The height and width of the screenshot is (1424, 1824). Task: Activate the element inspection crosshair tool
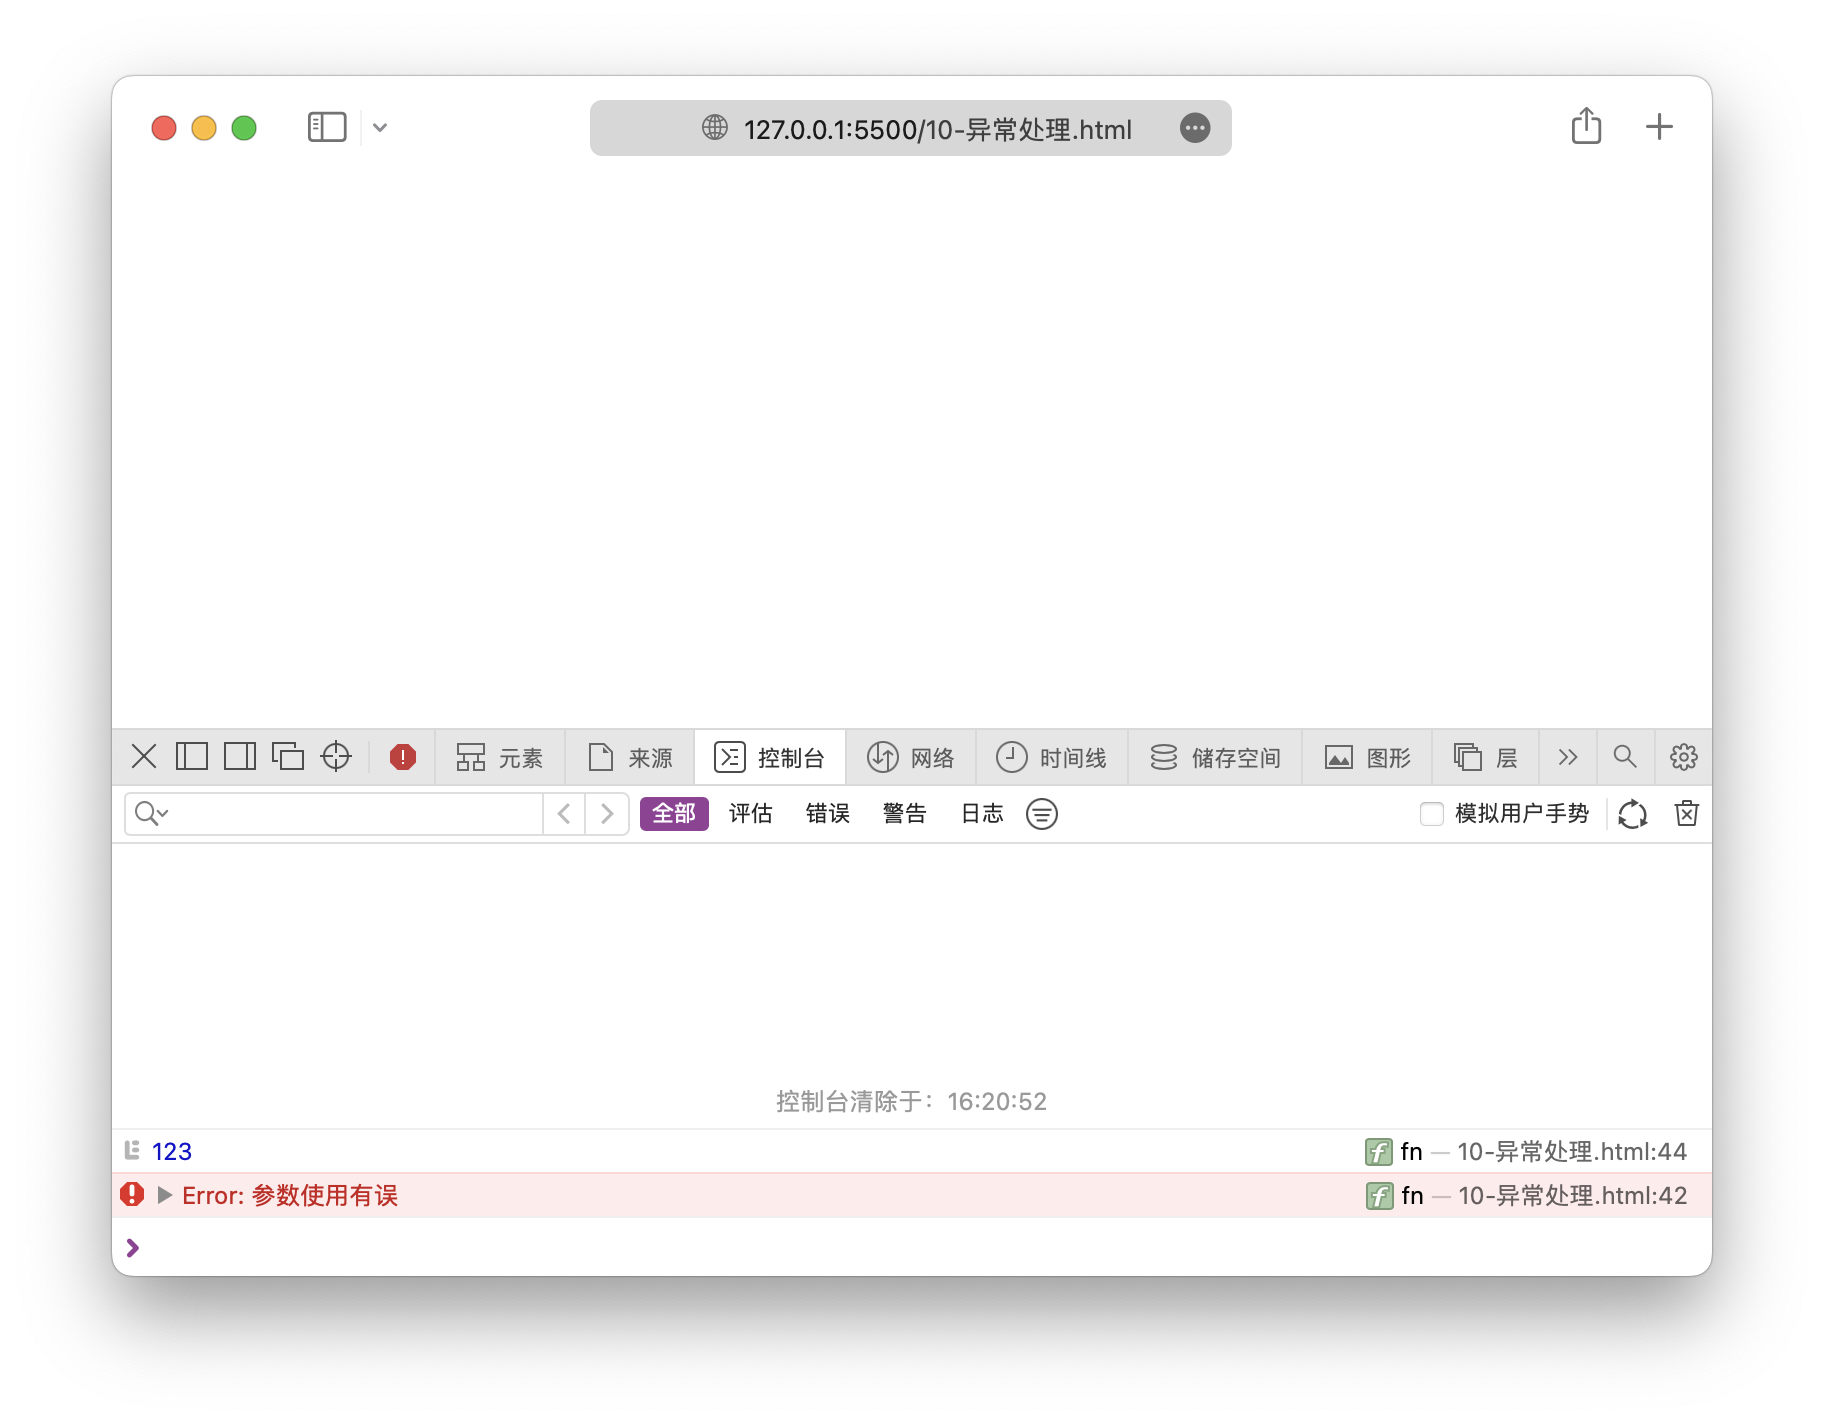[x=336, y=757]
